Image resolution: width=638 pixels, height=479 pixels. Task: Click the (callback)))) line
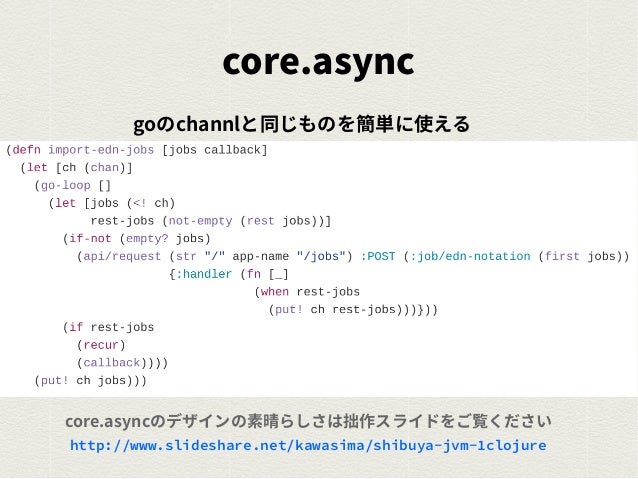[122, 363]
